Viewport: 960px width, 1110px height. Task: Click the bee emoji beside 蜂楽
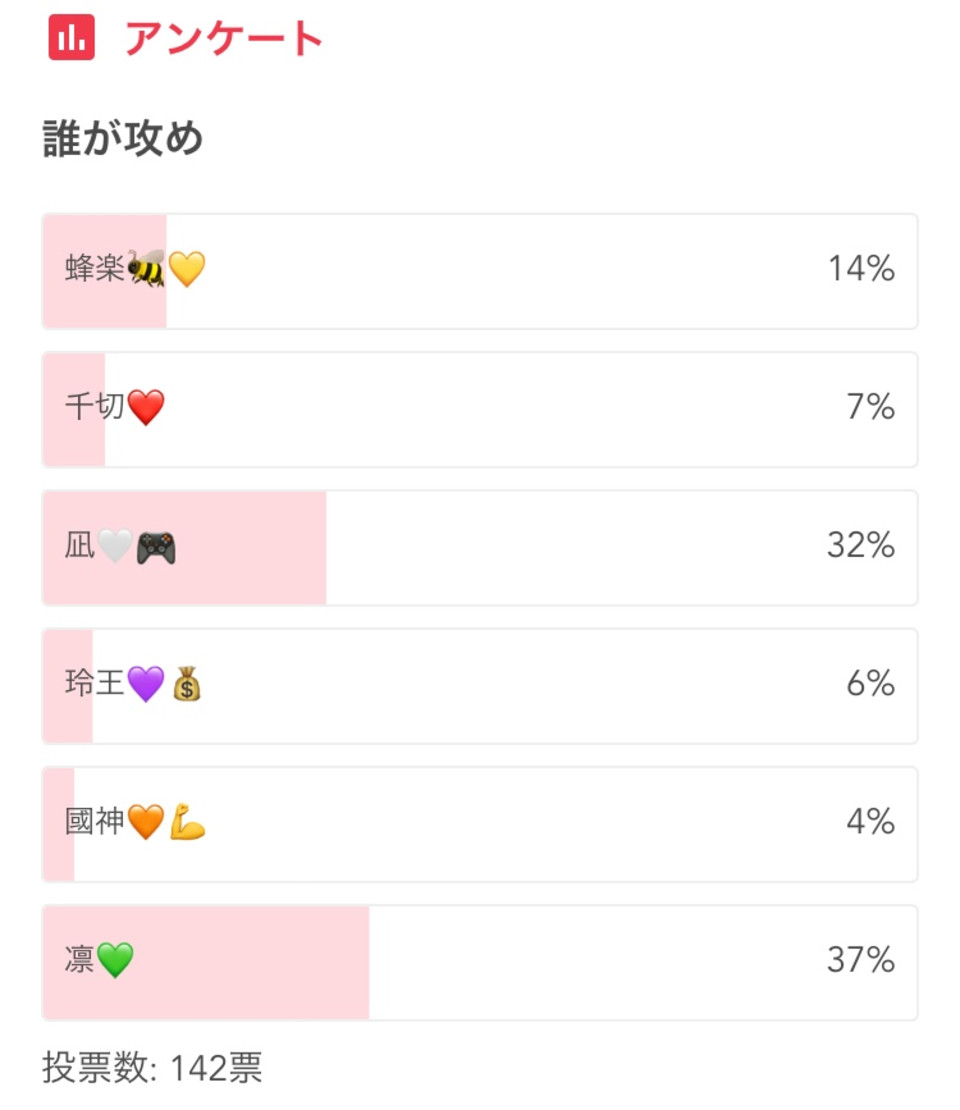pyautogui.click(x=147, y=268)
